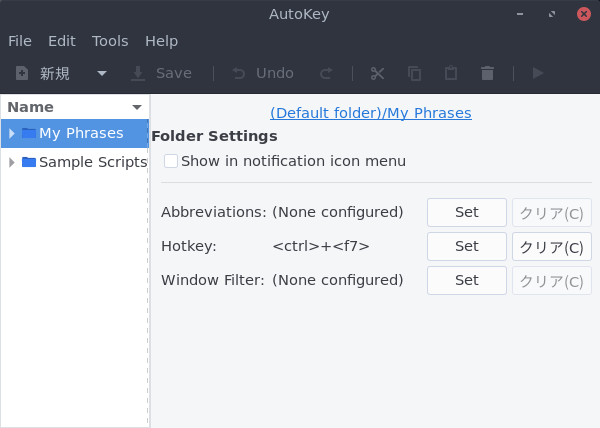Viewport: 600px width, 428px height.
Task: Close the AutoKey window
Action: tap(584, 14)
